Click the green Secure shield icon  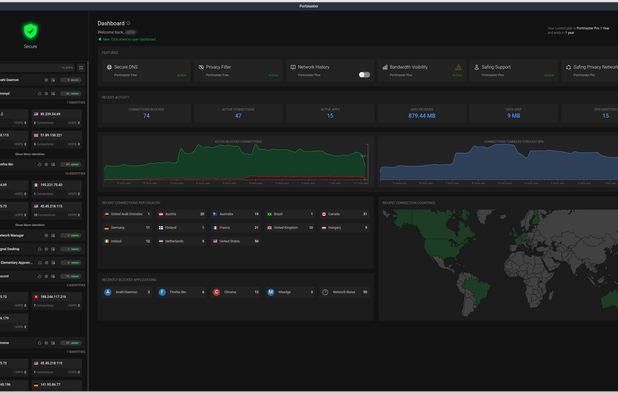point(30,31)
